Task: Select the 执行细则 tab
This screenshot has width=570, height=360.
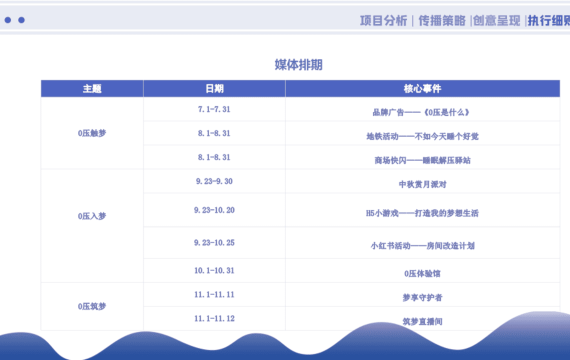Action: coord(549,21)
